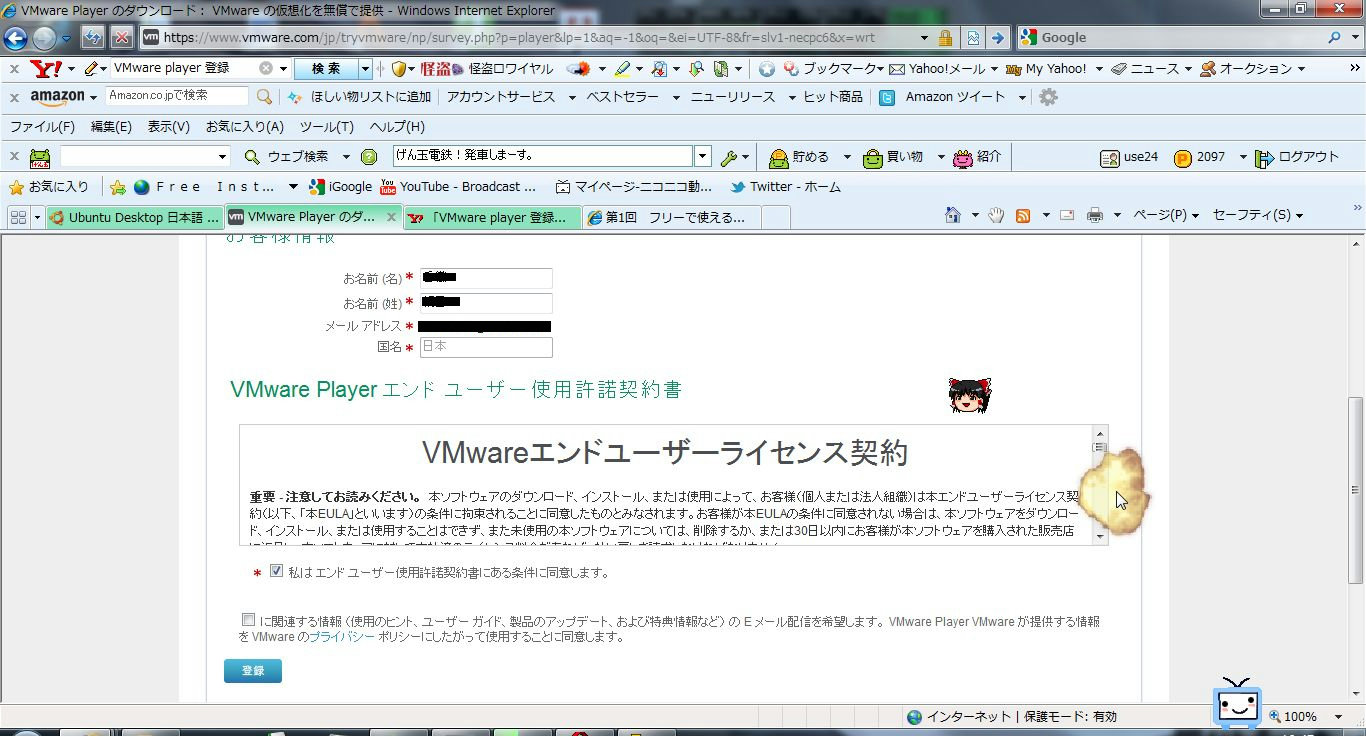Expand the ブックマーク dropdown
1366x736 pixels.
click(x=880, y=69)
